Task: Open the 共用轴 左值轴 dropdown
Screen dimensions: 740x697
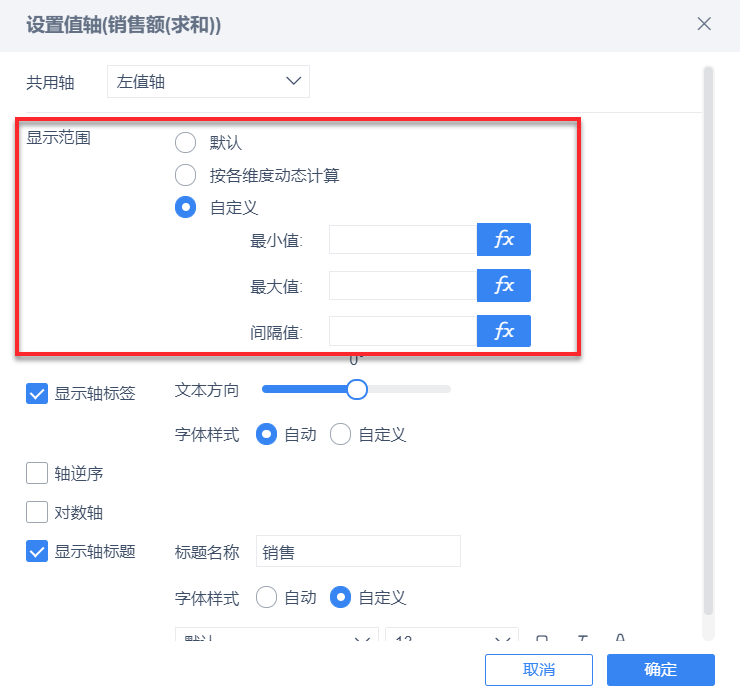Action: pos(208,82)
